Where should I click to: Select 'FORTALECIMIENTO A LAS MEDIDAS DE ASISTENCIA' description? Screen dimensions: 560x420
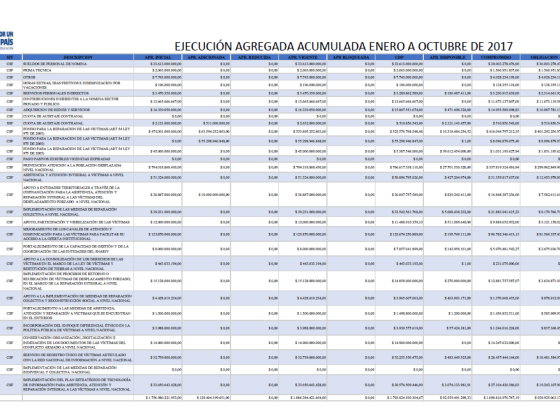[78, 313]
